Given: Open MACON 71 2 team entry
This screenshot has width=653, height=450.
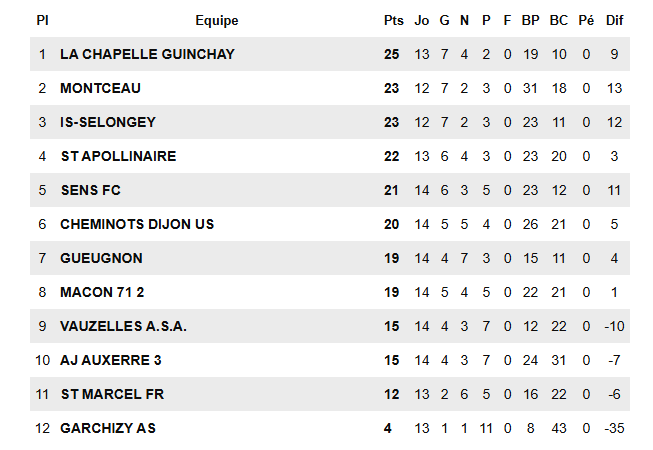Looking at the screenshot, I should (104, 292).
